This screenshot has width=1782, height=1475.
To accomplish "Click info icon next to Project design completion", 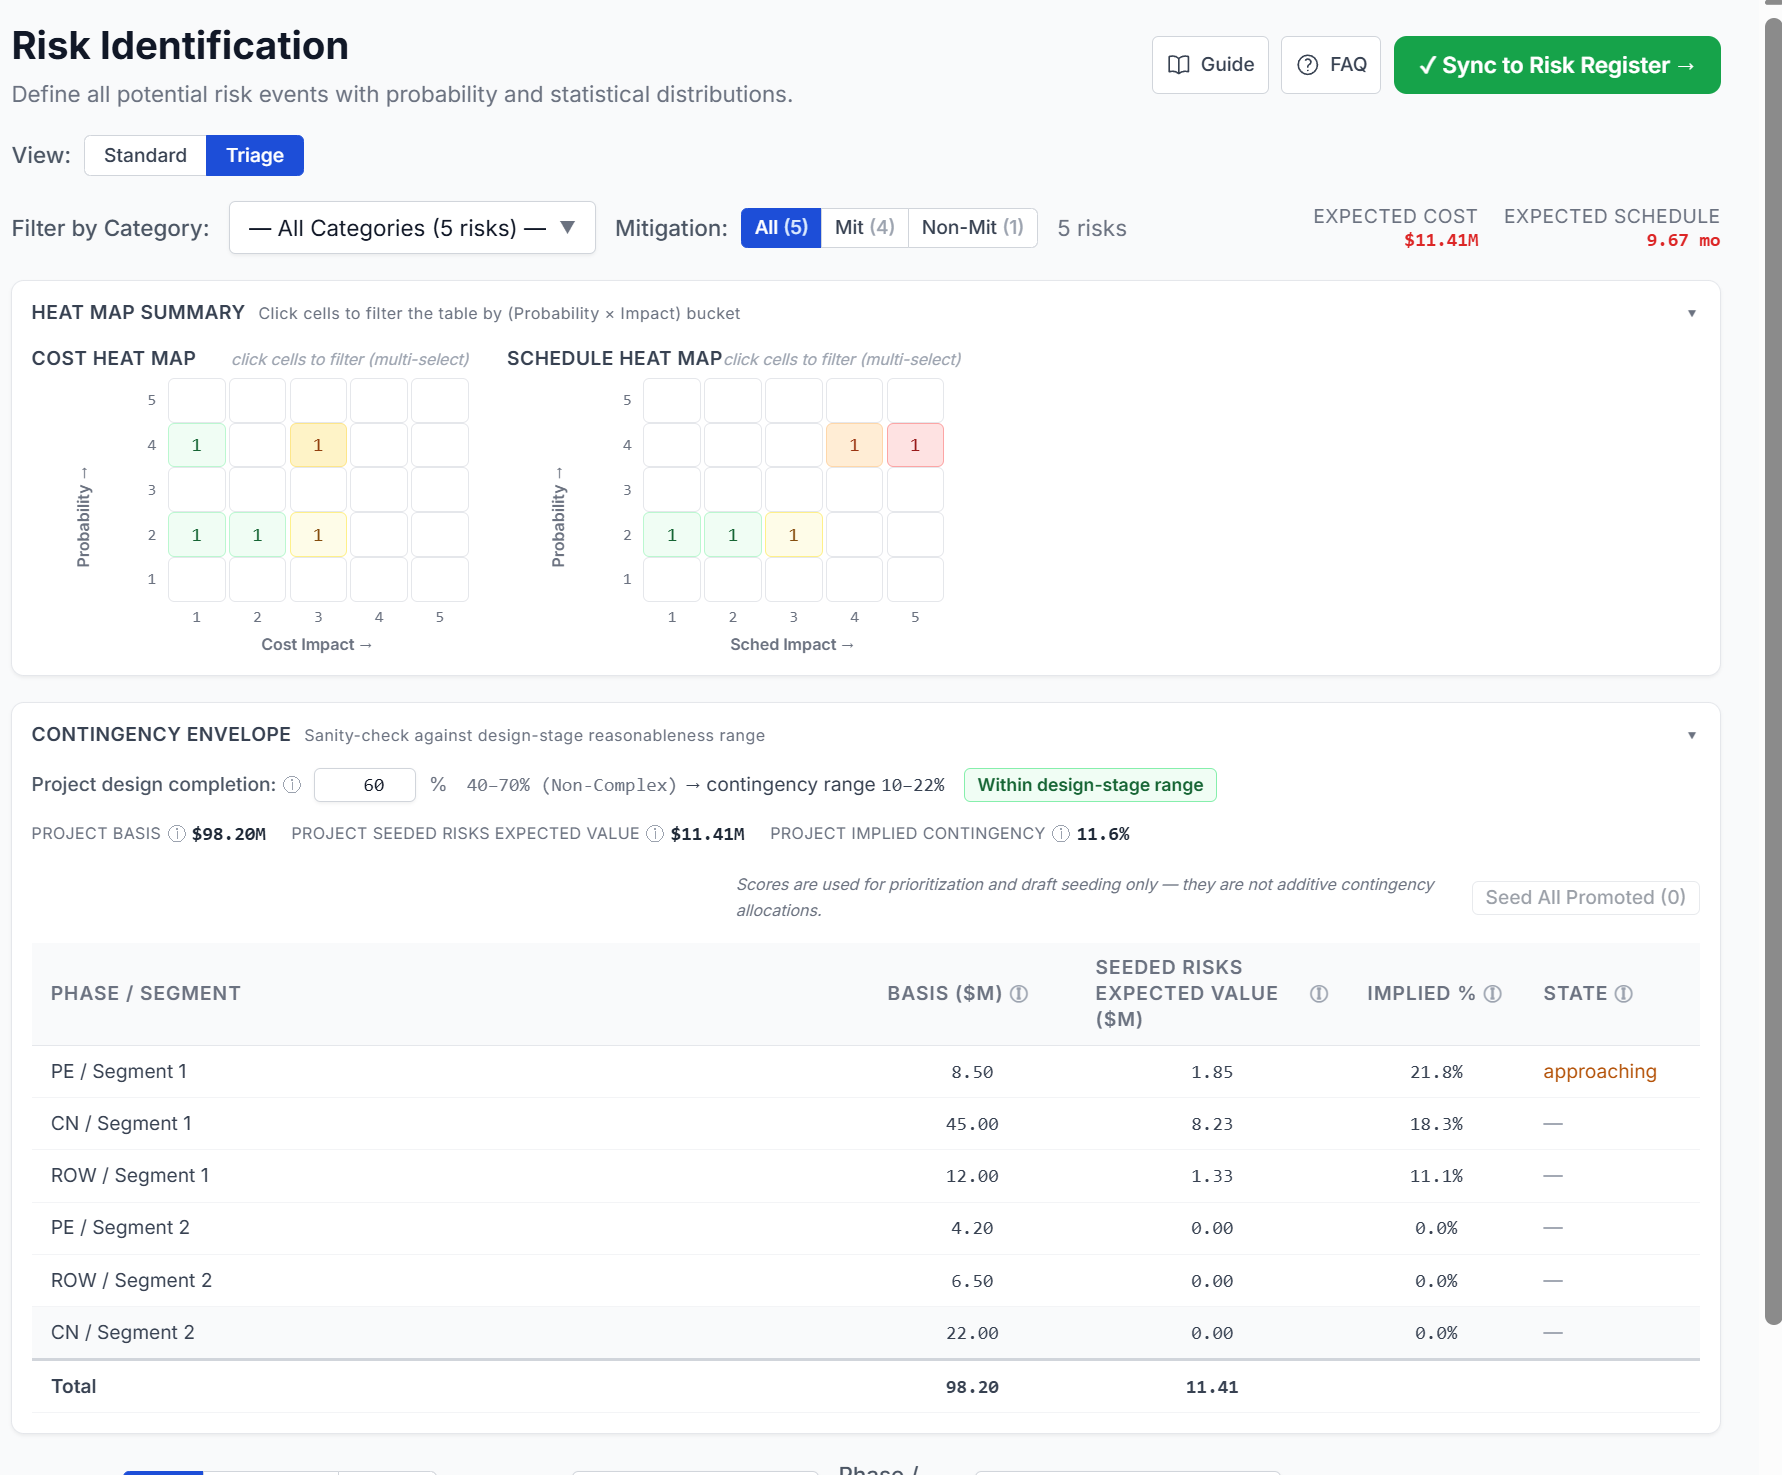I will [x=292, y=785].
